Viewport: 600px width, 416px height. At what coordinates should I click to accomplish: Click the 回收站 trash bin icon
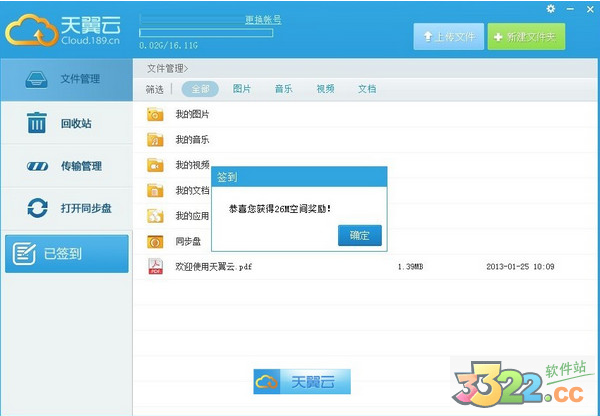pyautogui.click(x=37, y=122)
